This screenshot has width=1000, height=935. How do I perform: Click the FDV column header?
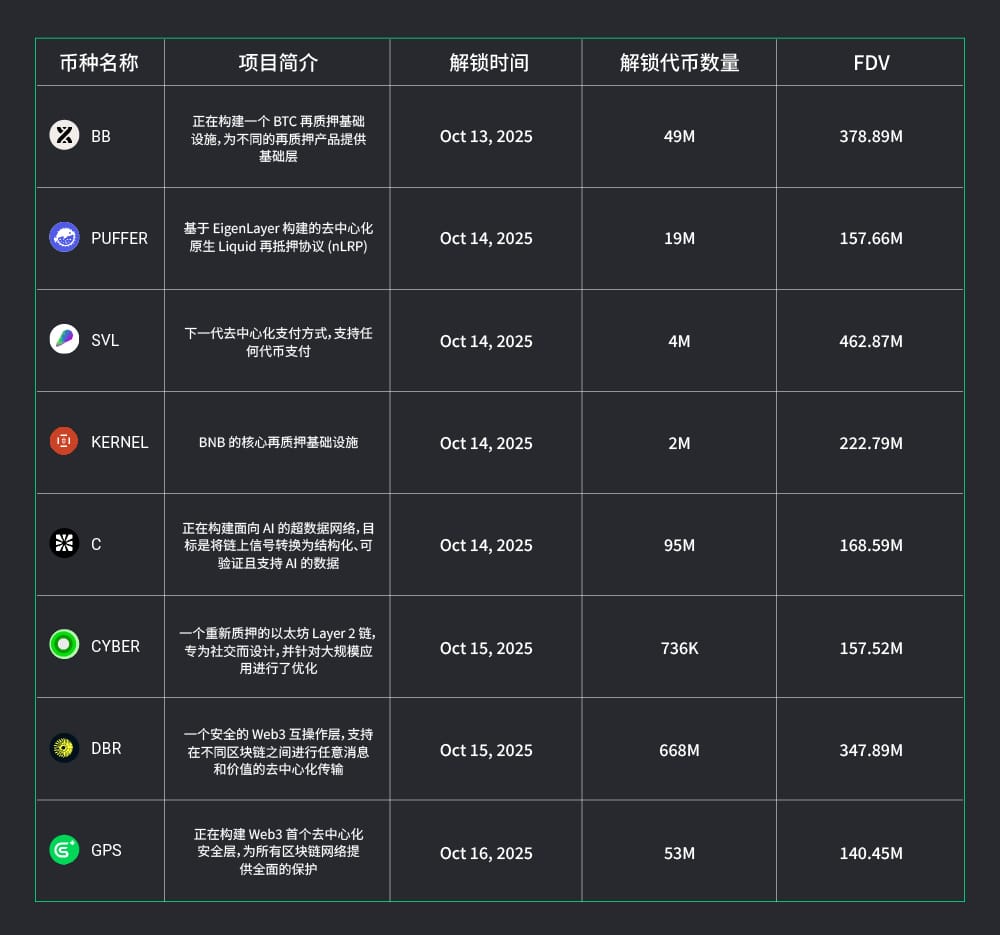click(x=871, y=63)
